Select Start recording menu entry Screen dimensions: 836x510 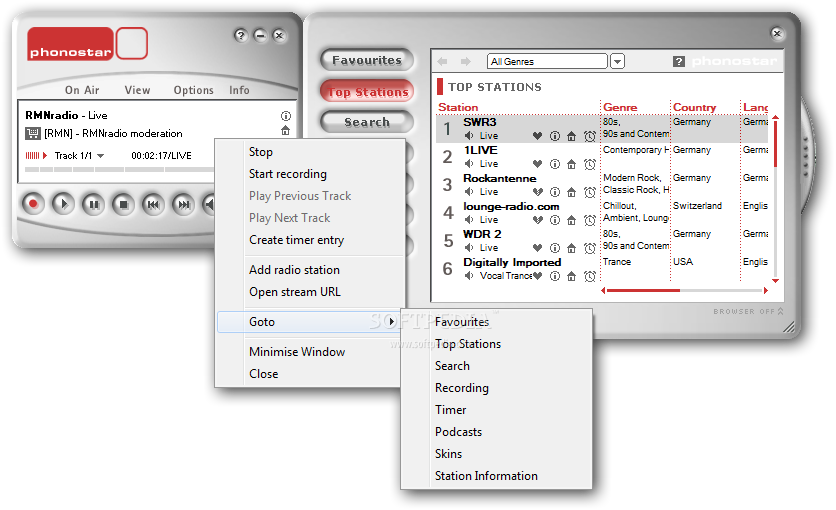point(288,174)
